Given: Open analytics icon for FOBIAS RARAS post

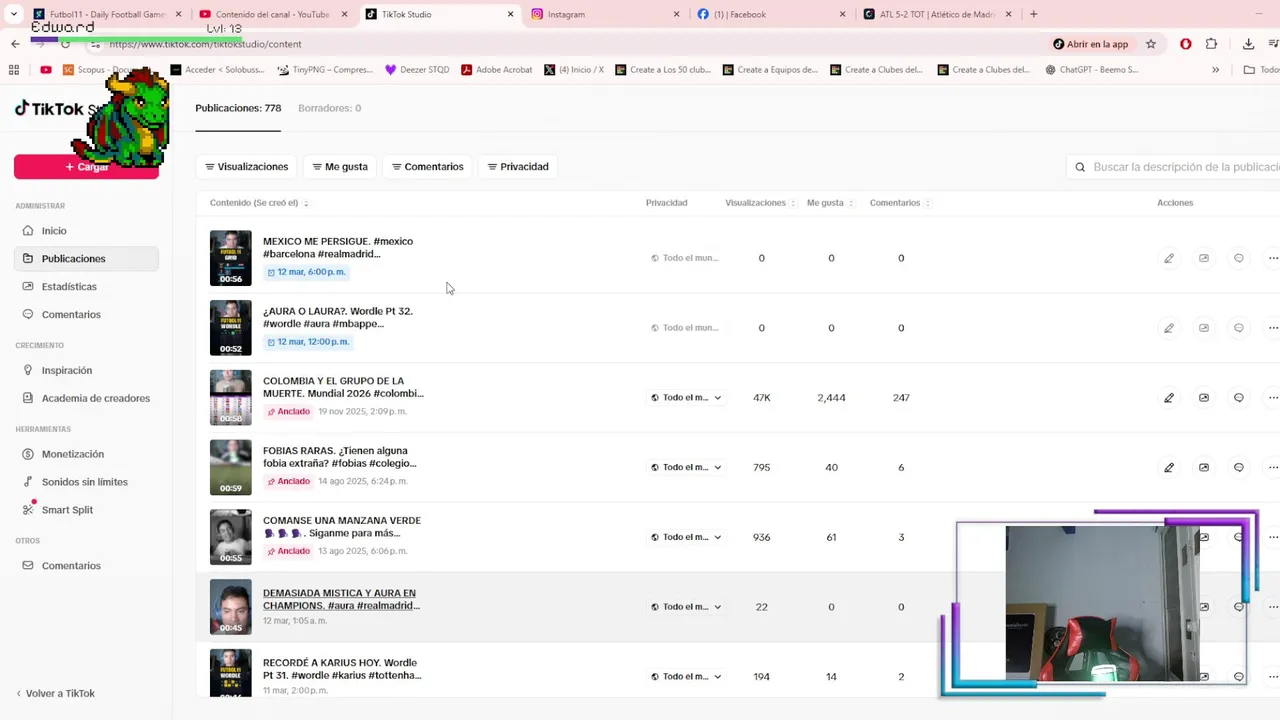Looking at the screenshot, I should 1203,468.
